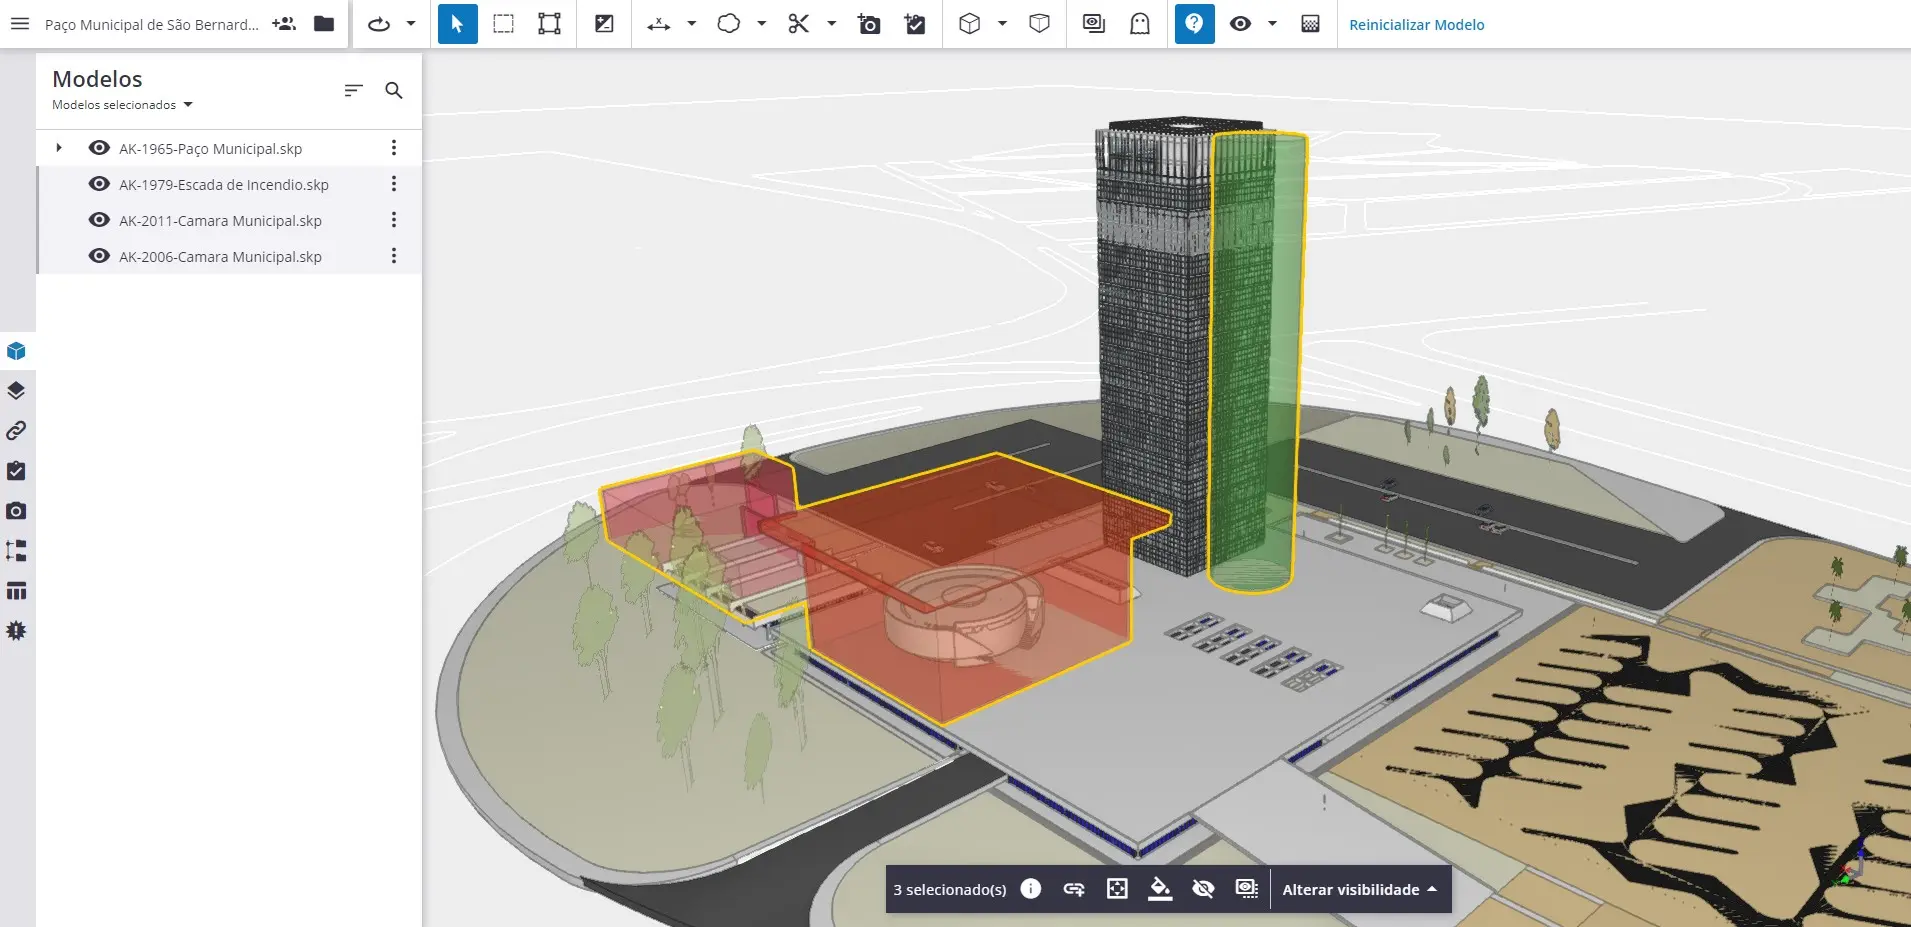This screenshot has width=1911, height=927.
Task: Open the ghost mode icon
Action: pyautogui.click(x=1139, y=24)
